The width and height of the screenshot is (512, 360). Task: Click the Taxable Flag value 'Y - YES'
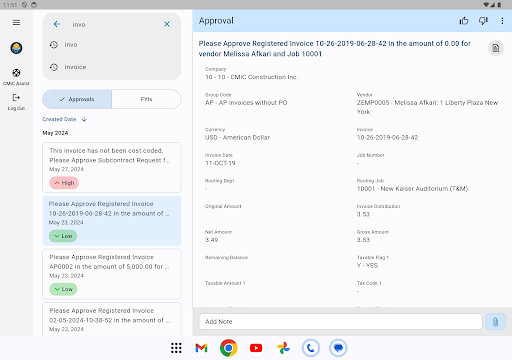tap(367, 265)
